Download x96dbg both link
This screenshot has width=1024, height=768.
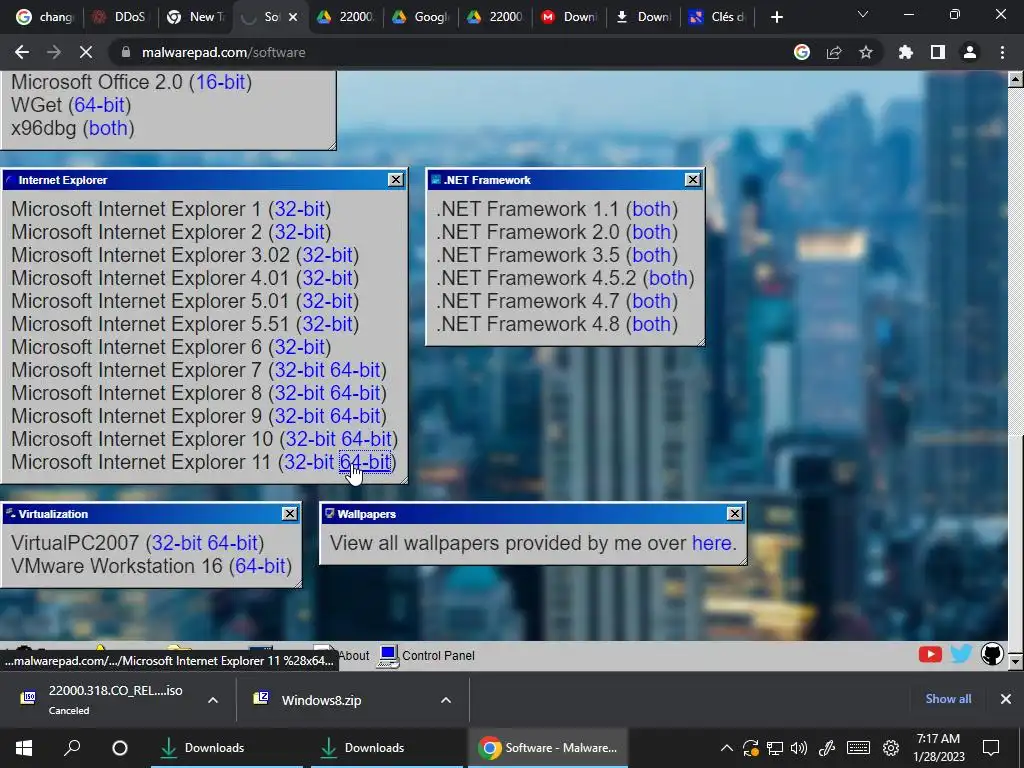(x=108, y=128)
